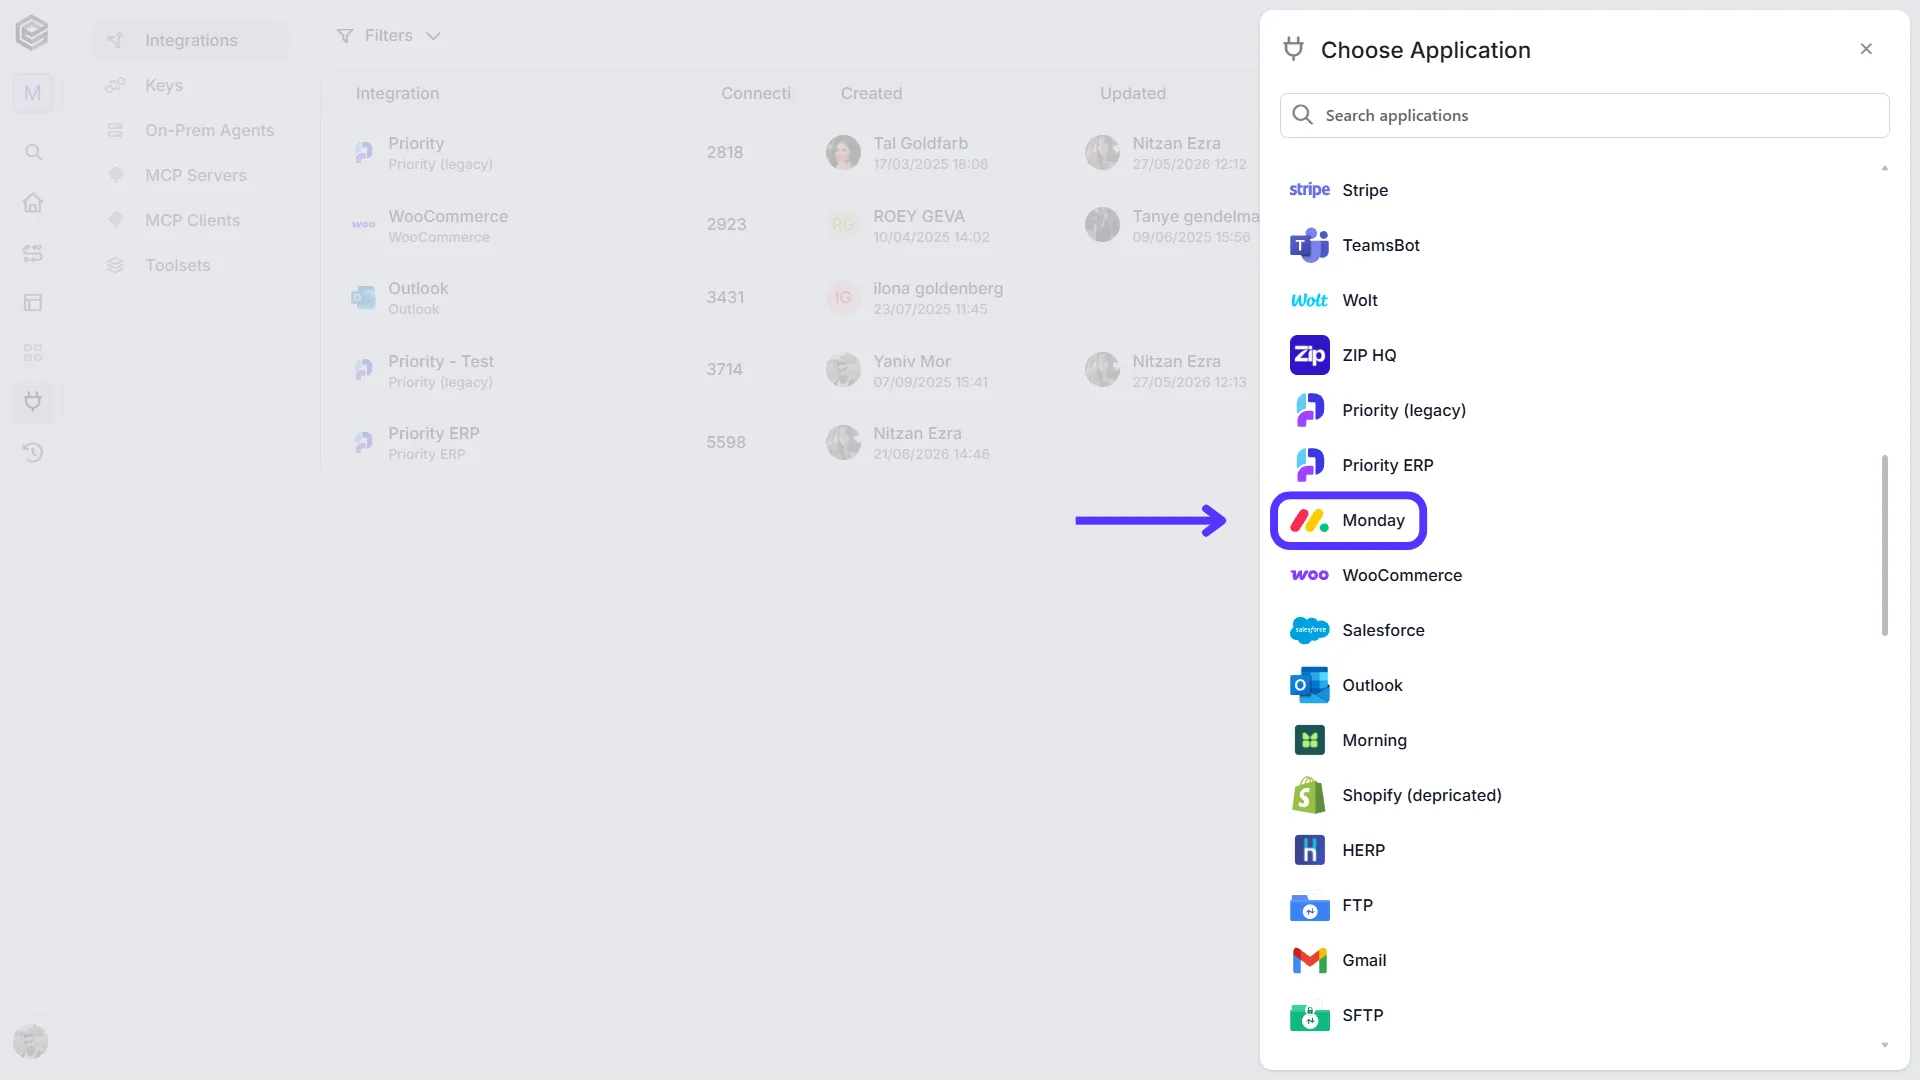Click Yaniv Mor creator name
The image size is (1920, 1080).
[x=912, y=361]
